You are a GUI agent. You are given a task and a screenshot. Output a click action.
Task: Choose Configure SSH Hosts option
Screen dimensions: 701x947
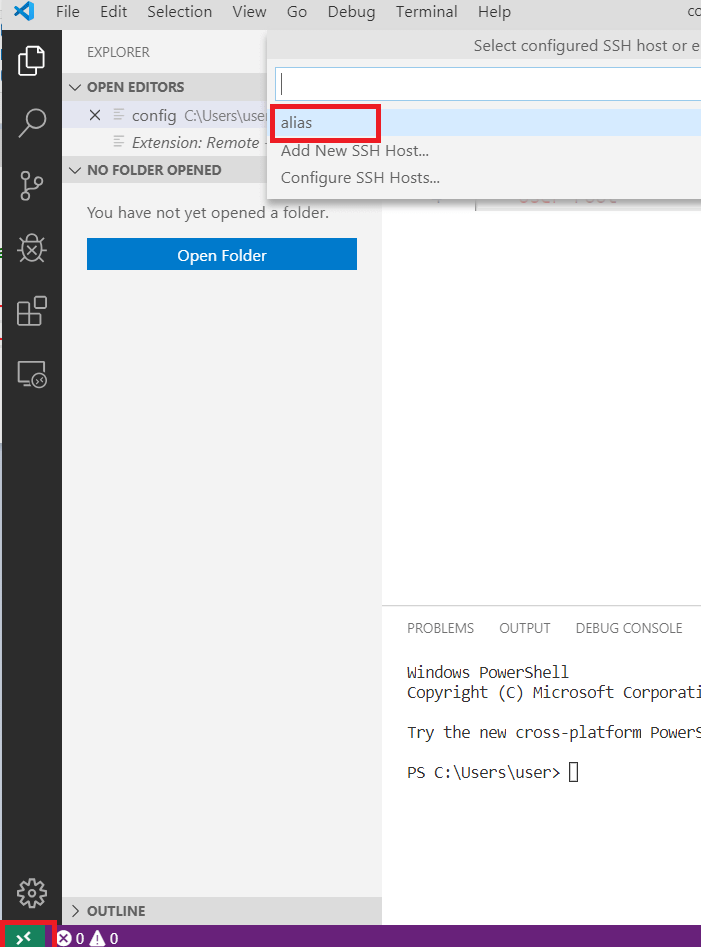pyautogui.click(x=484, y=178)
